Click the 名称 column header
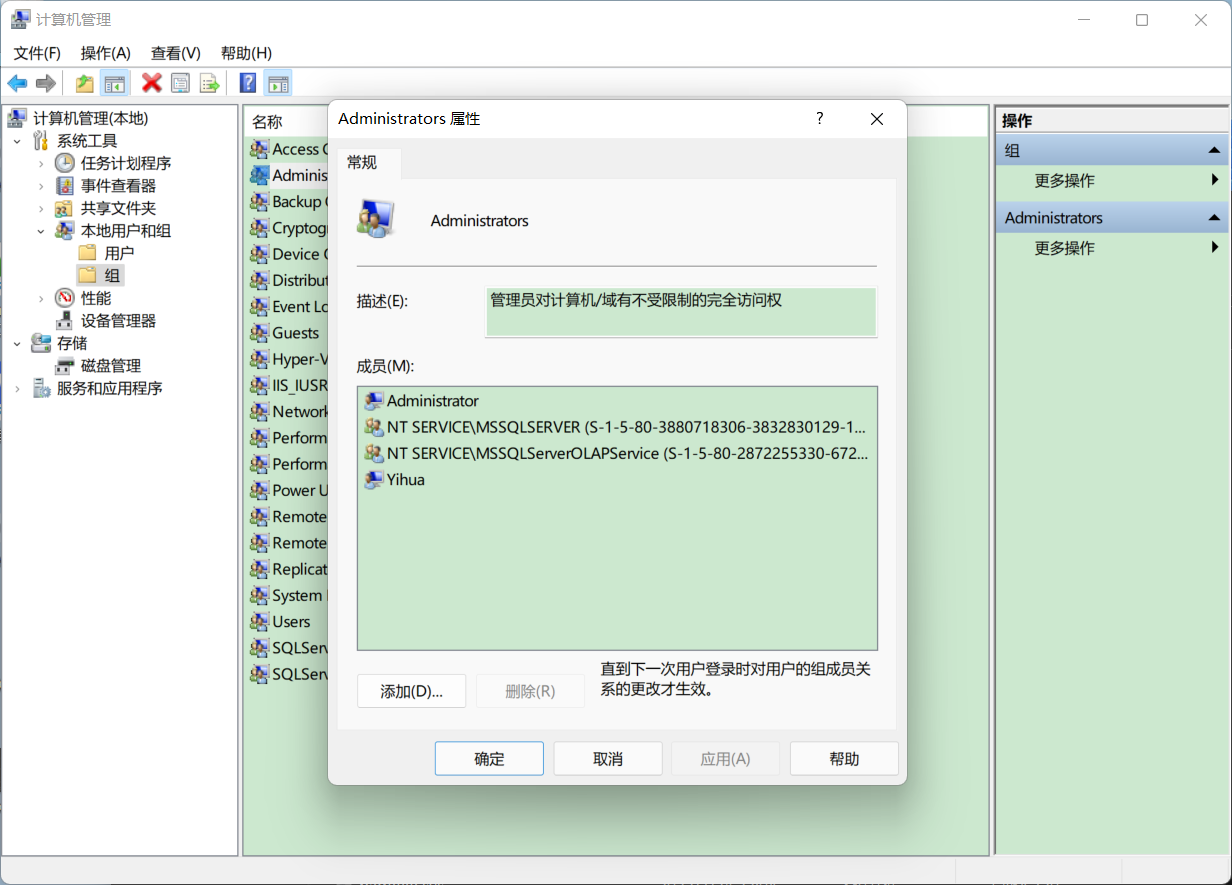 click(x=267, y=122)
